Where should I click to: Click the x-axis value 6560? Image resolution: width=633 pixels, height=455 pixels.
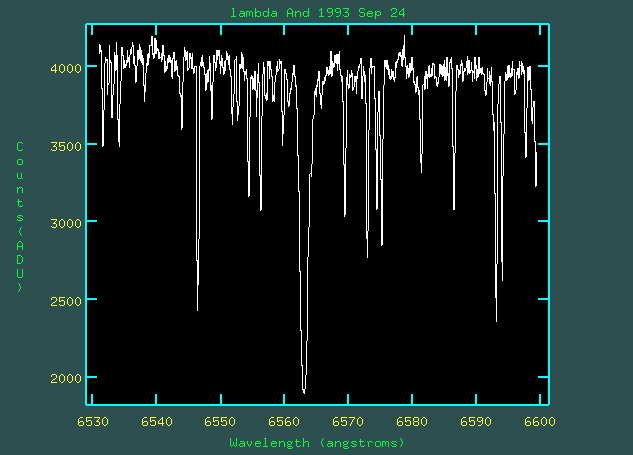[284, 422]
